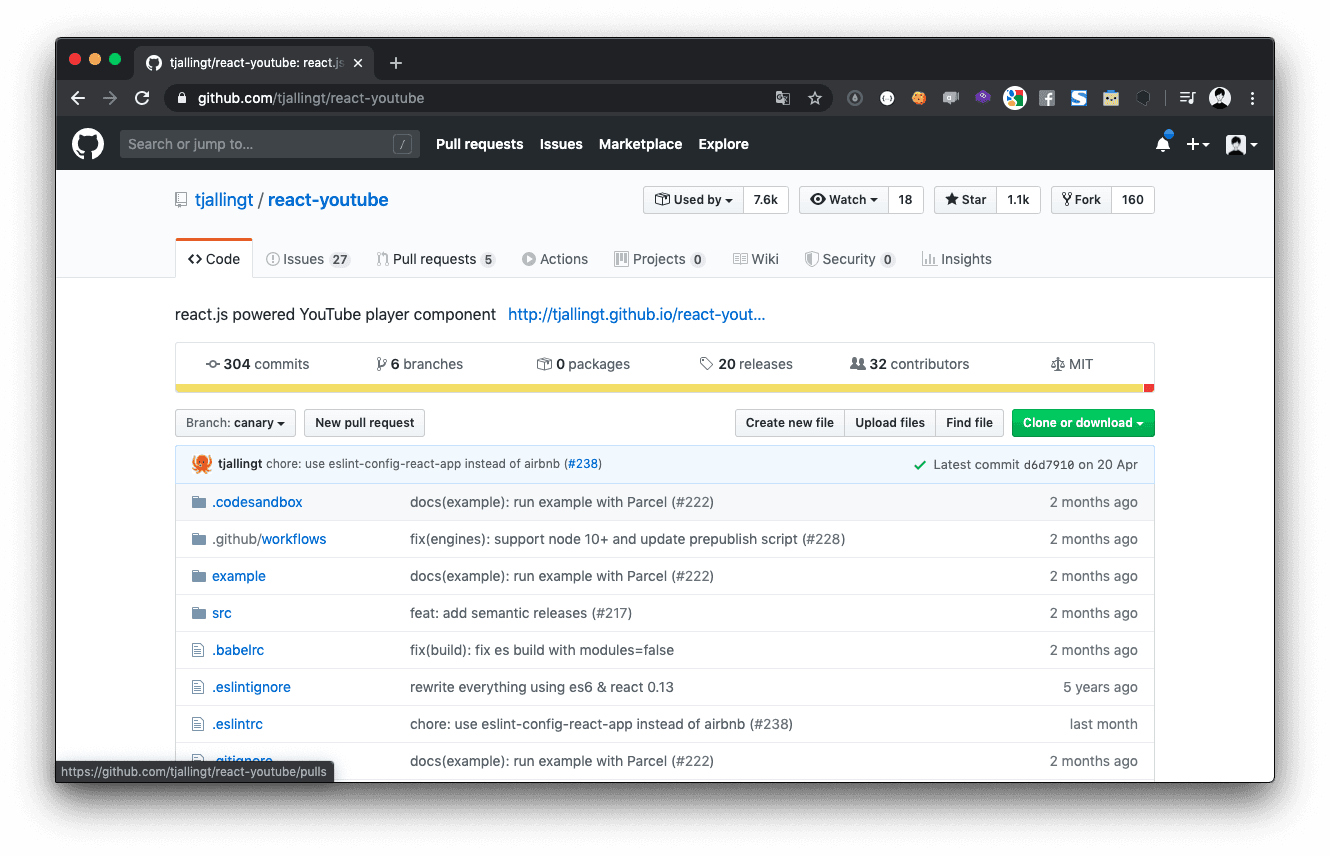Click the folder icon beside .codesandbox
This screenshot has width=1330, height=856.
click(x=198, y=502)
